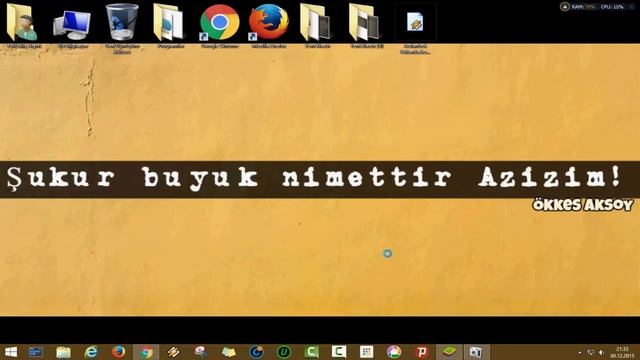Open the user profile folder on desktop
The height and width of the screenshot is (360, 640).
[23, 23]
